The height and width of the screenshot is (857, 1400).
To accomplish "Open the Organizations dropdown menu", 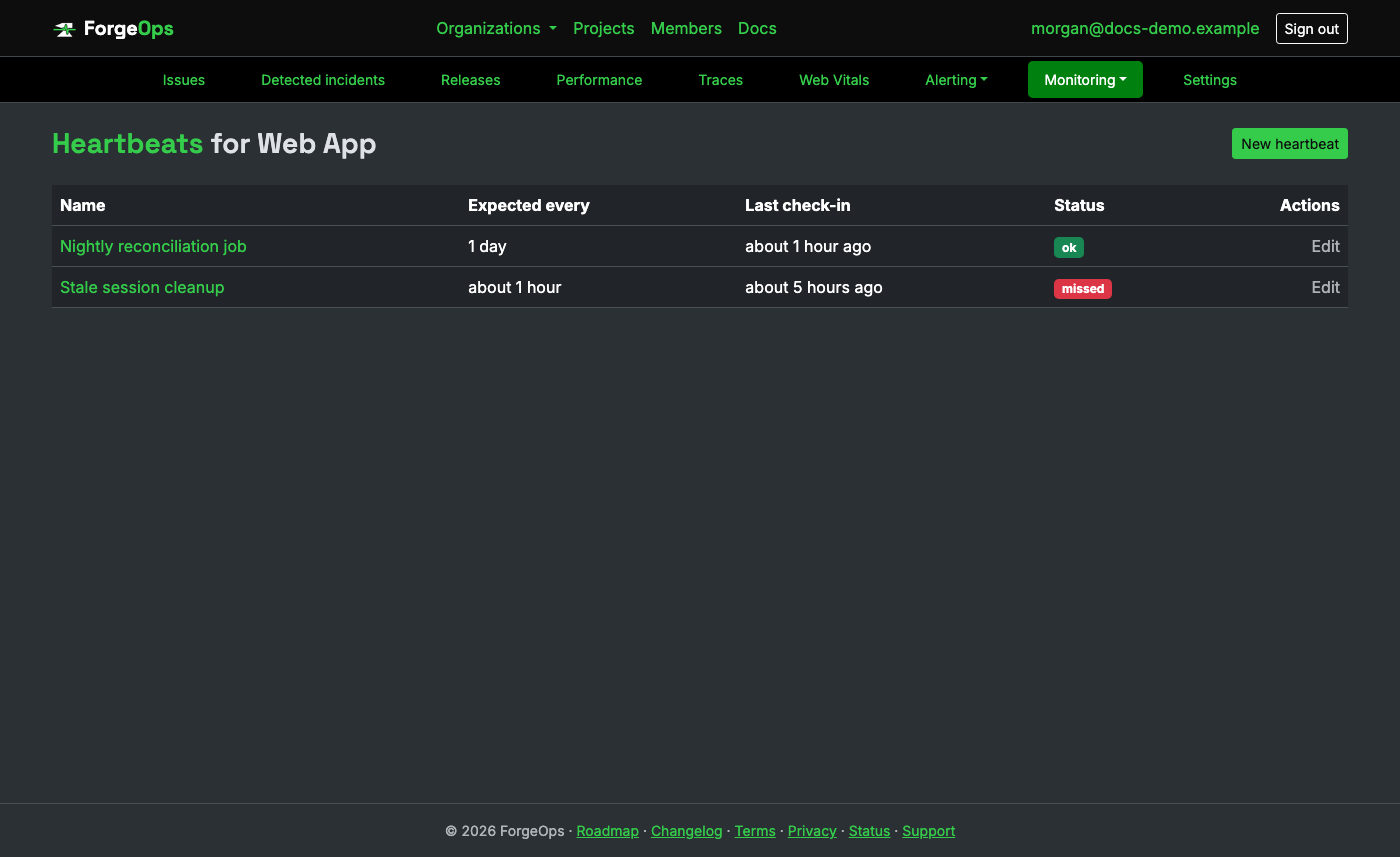I will coord(496,29).
